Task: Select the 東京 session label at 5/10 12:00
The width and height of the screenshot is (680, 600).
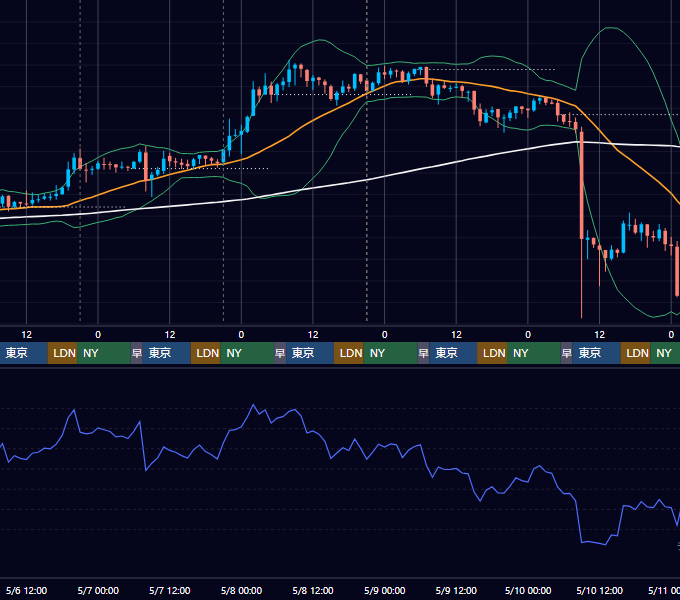Action: (597, 353)
